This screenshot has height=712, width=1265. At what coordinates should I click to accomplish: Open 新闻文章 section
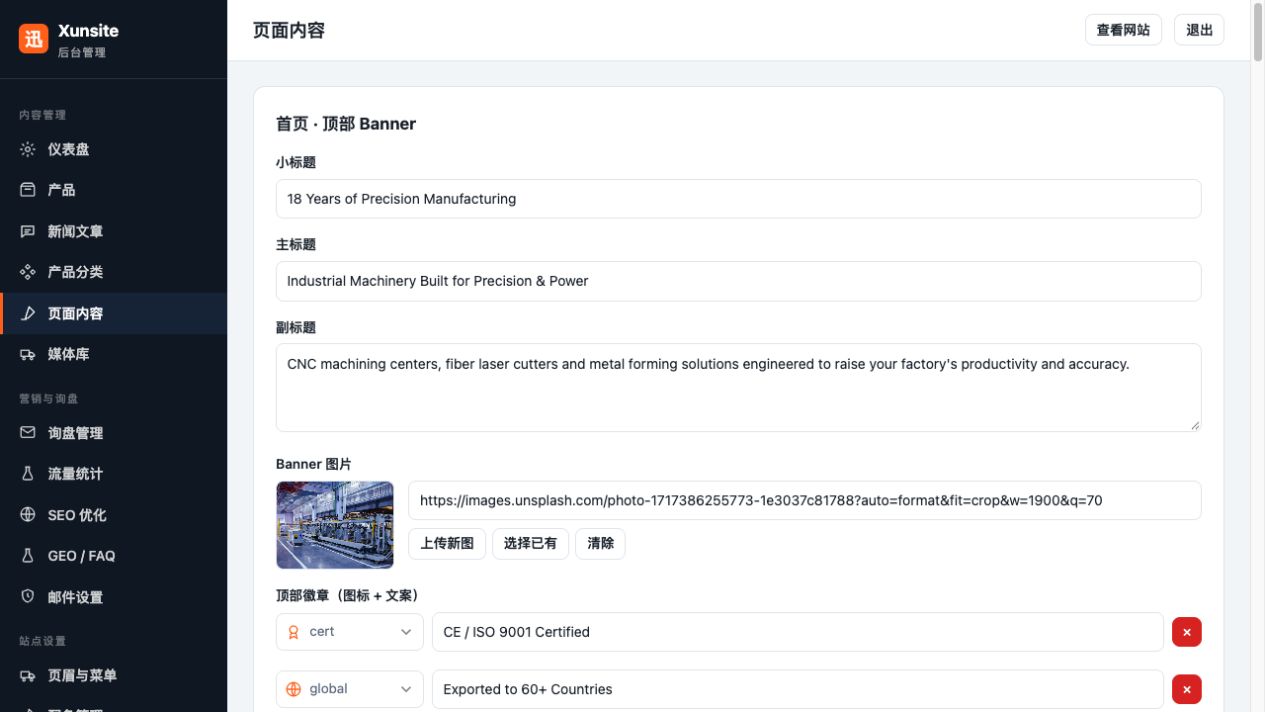(x=113, y=231)
